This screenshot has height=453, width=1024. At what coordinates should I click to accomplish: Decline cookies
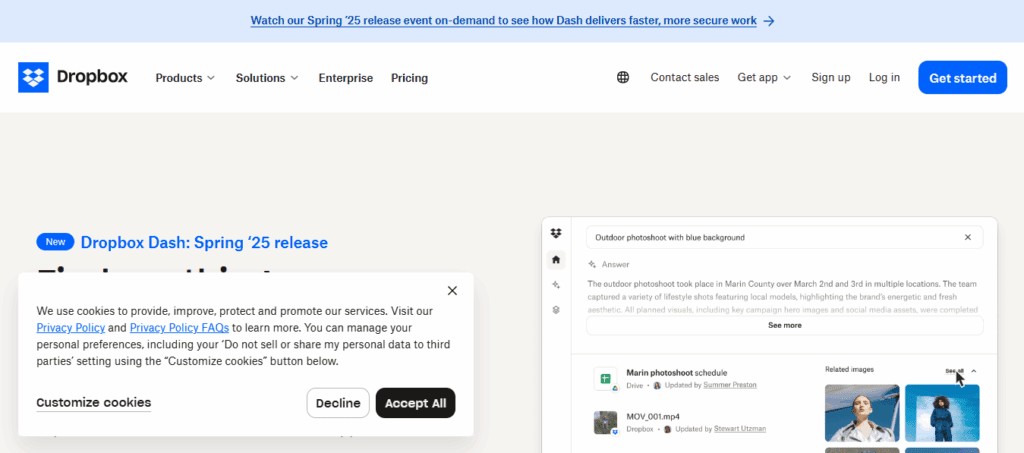pos(338,403)
